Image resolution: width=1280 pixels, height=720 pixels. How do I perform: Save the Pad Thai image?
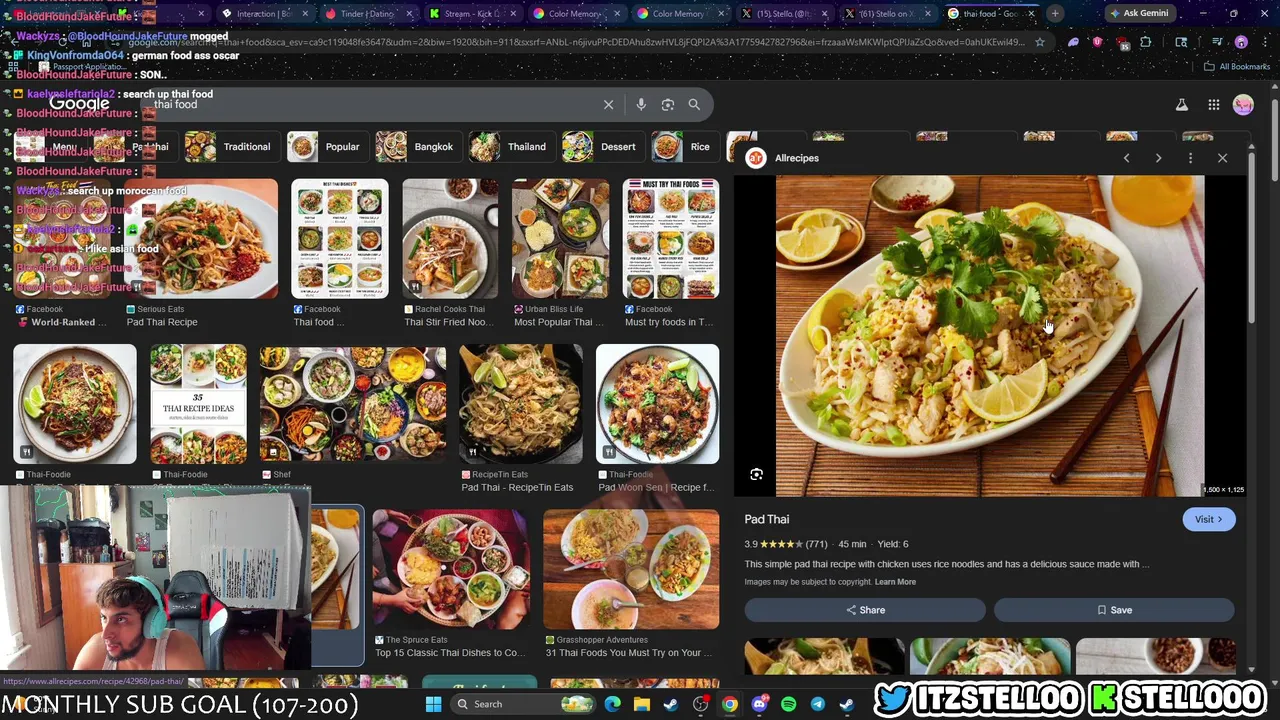tap(1114, 610)
